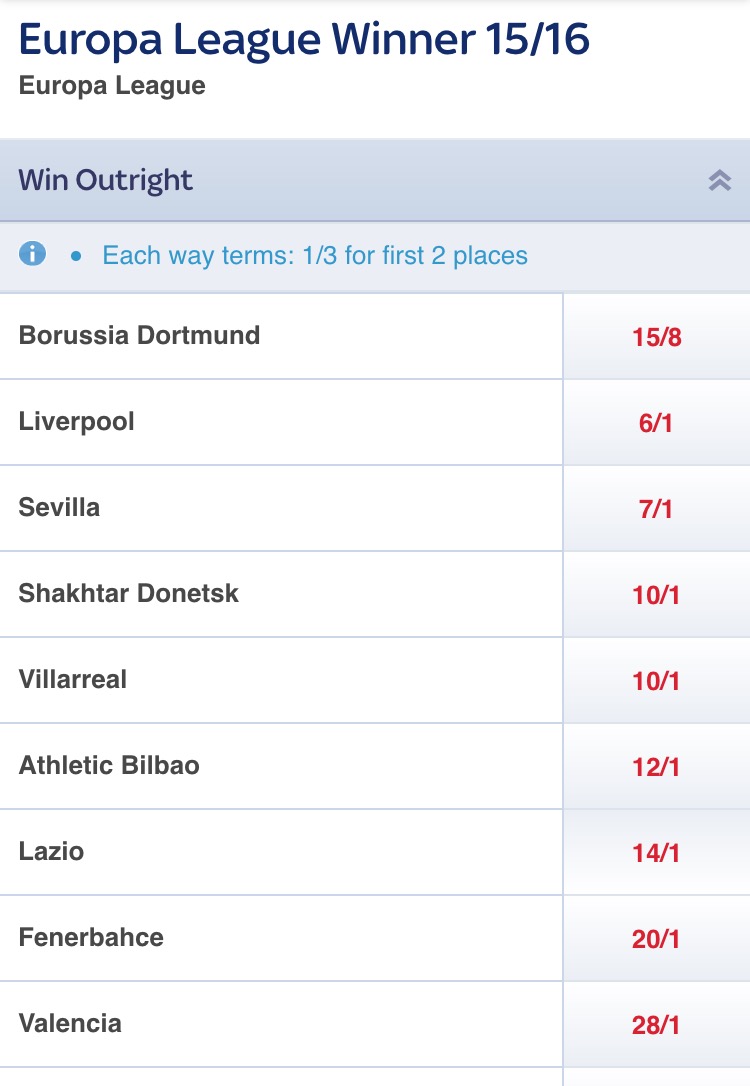Choose Fenerbahce odds 20/1
The image size is (750, 1086).
point(656,939)
